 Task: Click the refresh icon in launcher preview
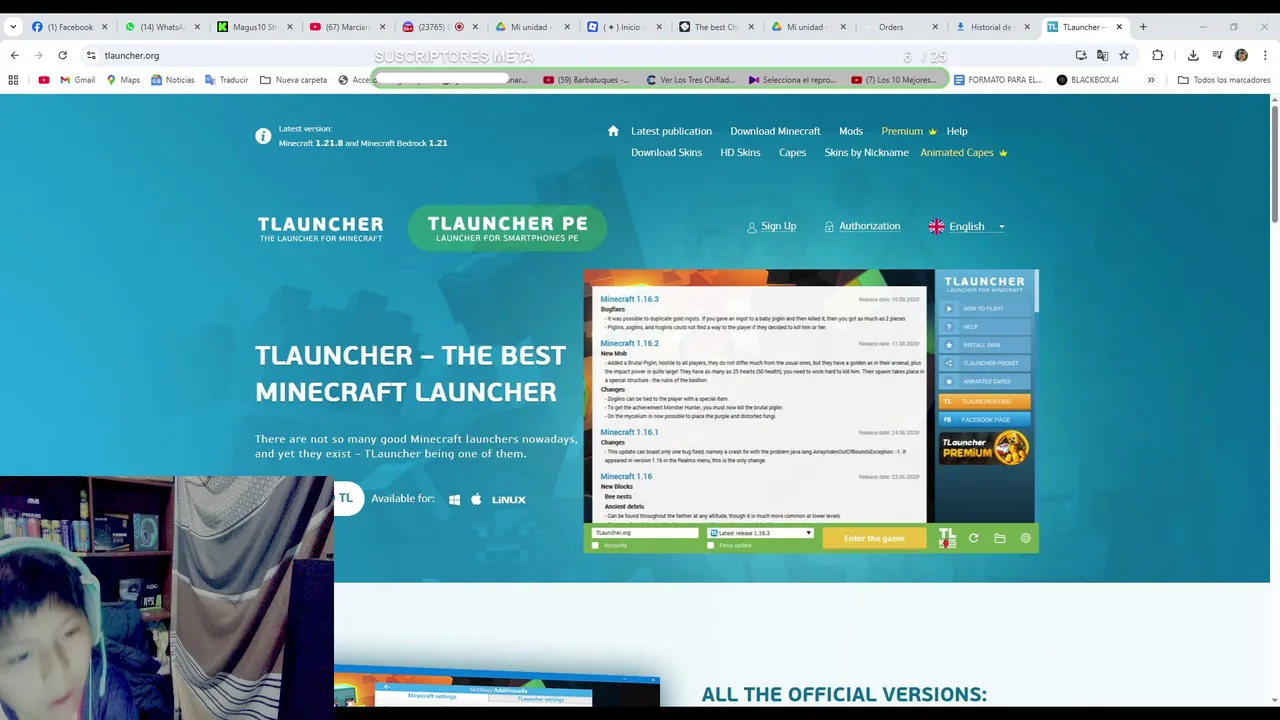(x=973, y=538)
